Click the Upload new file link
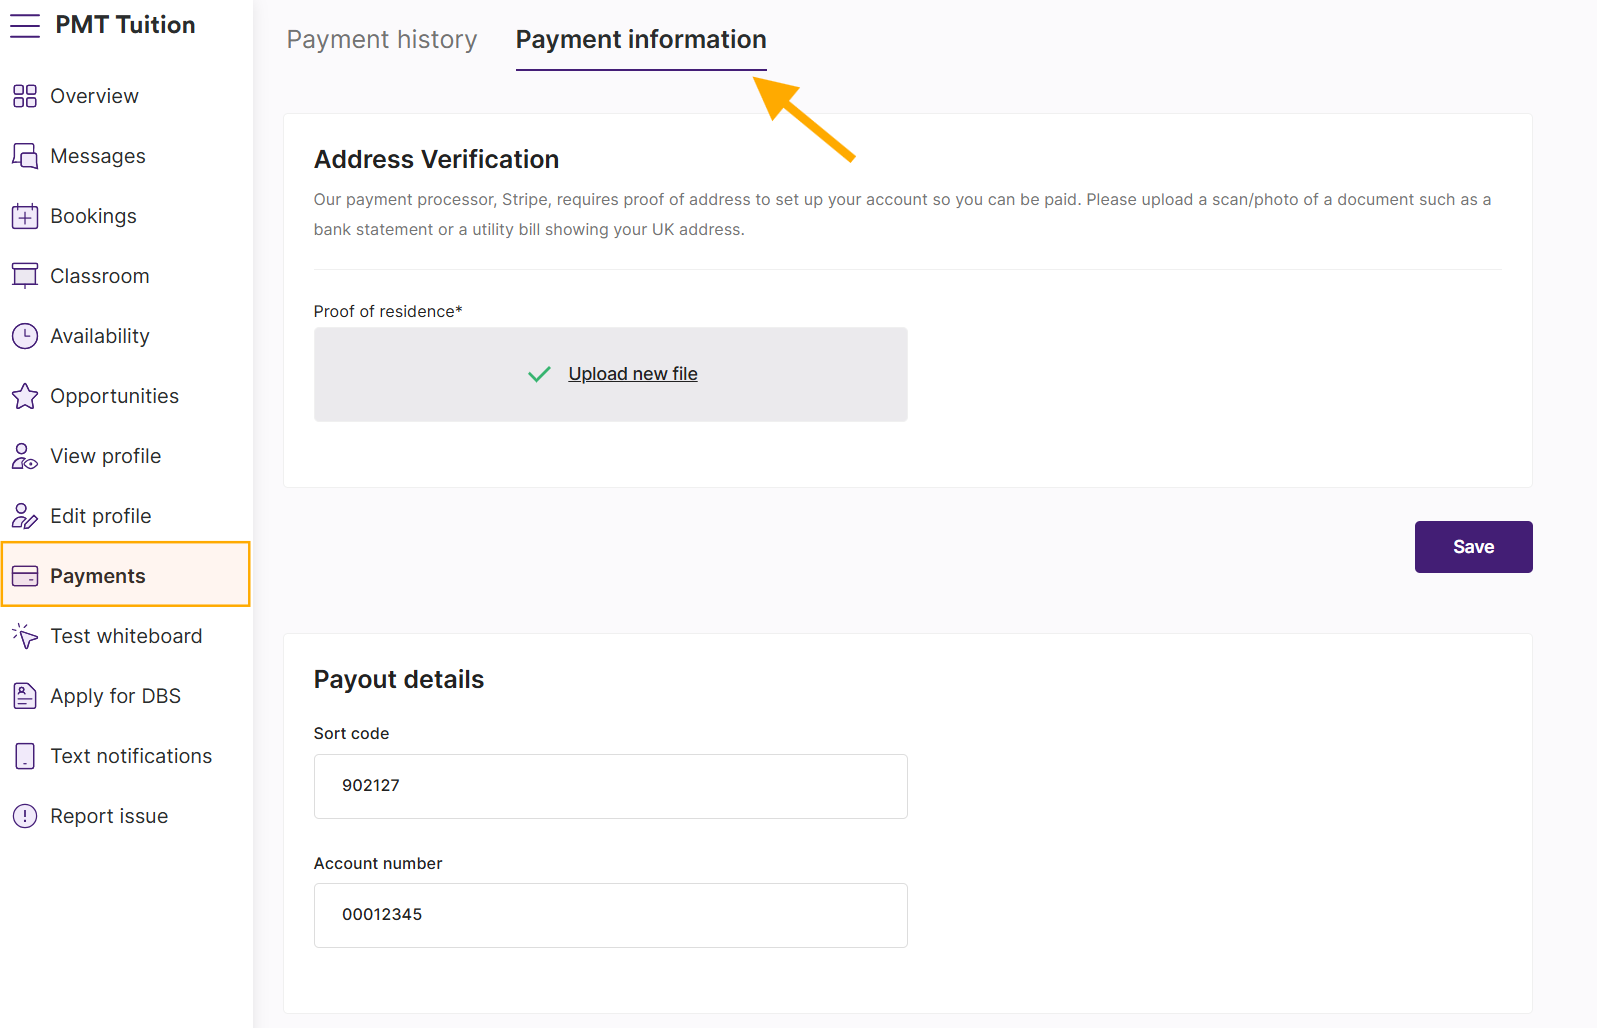 point(633,374)
